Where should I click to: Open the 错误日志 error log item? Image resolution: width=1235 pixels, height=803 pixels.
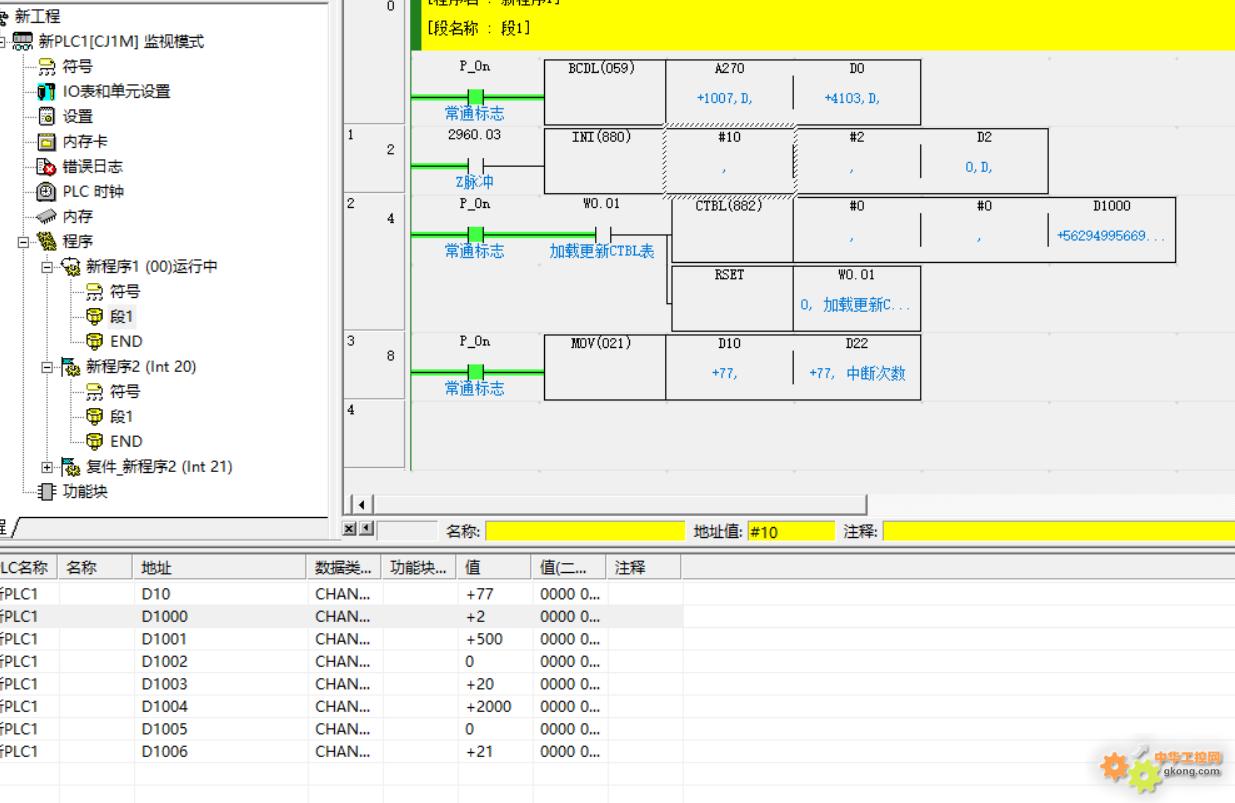tap(92, 166)
